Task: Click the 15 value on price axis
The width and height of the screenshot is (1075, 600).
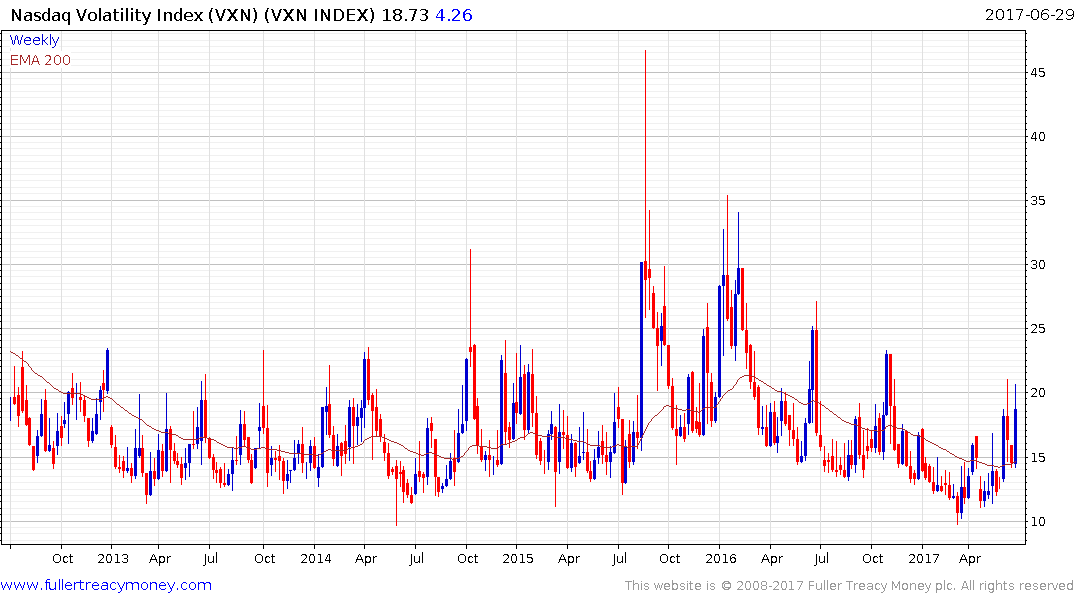Action: [x=1037, y=457]
